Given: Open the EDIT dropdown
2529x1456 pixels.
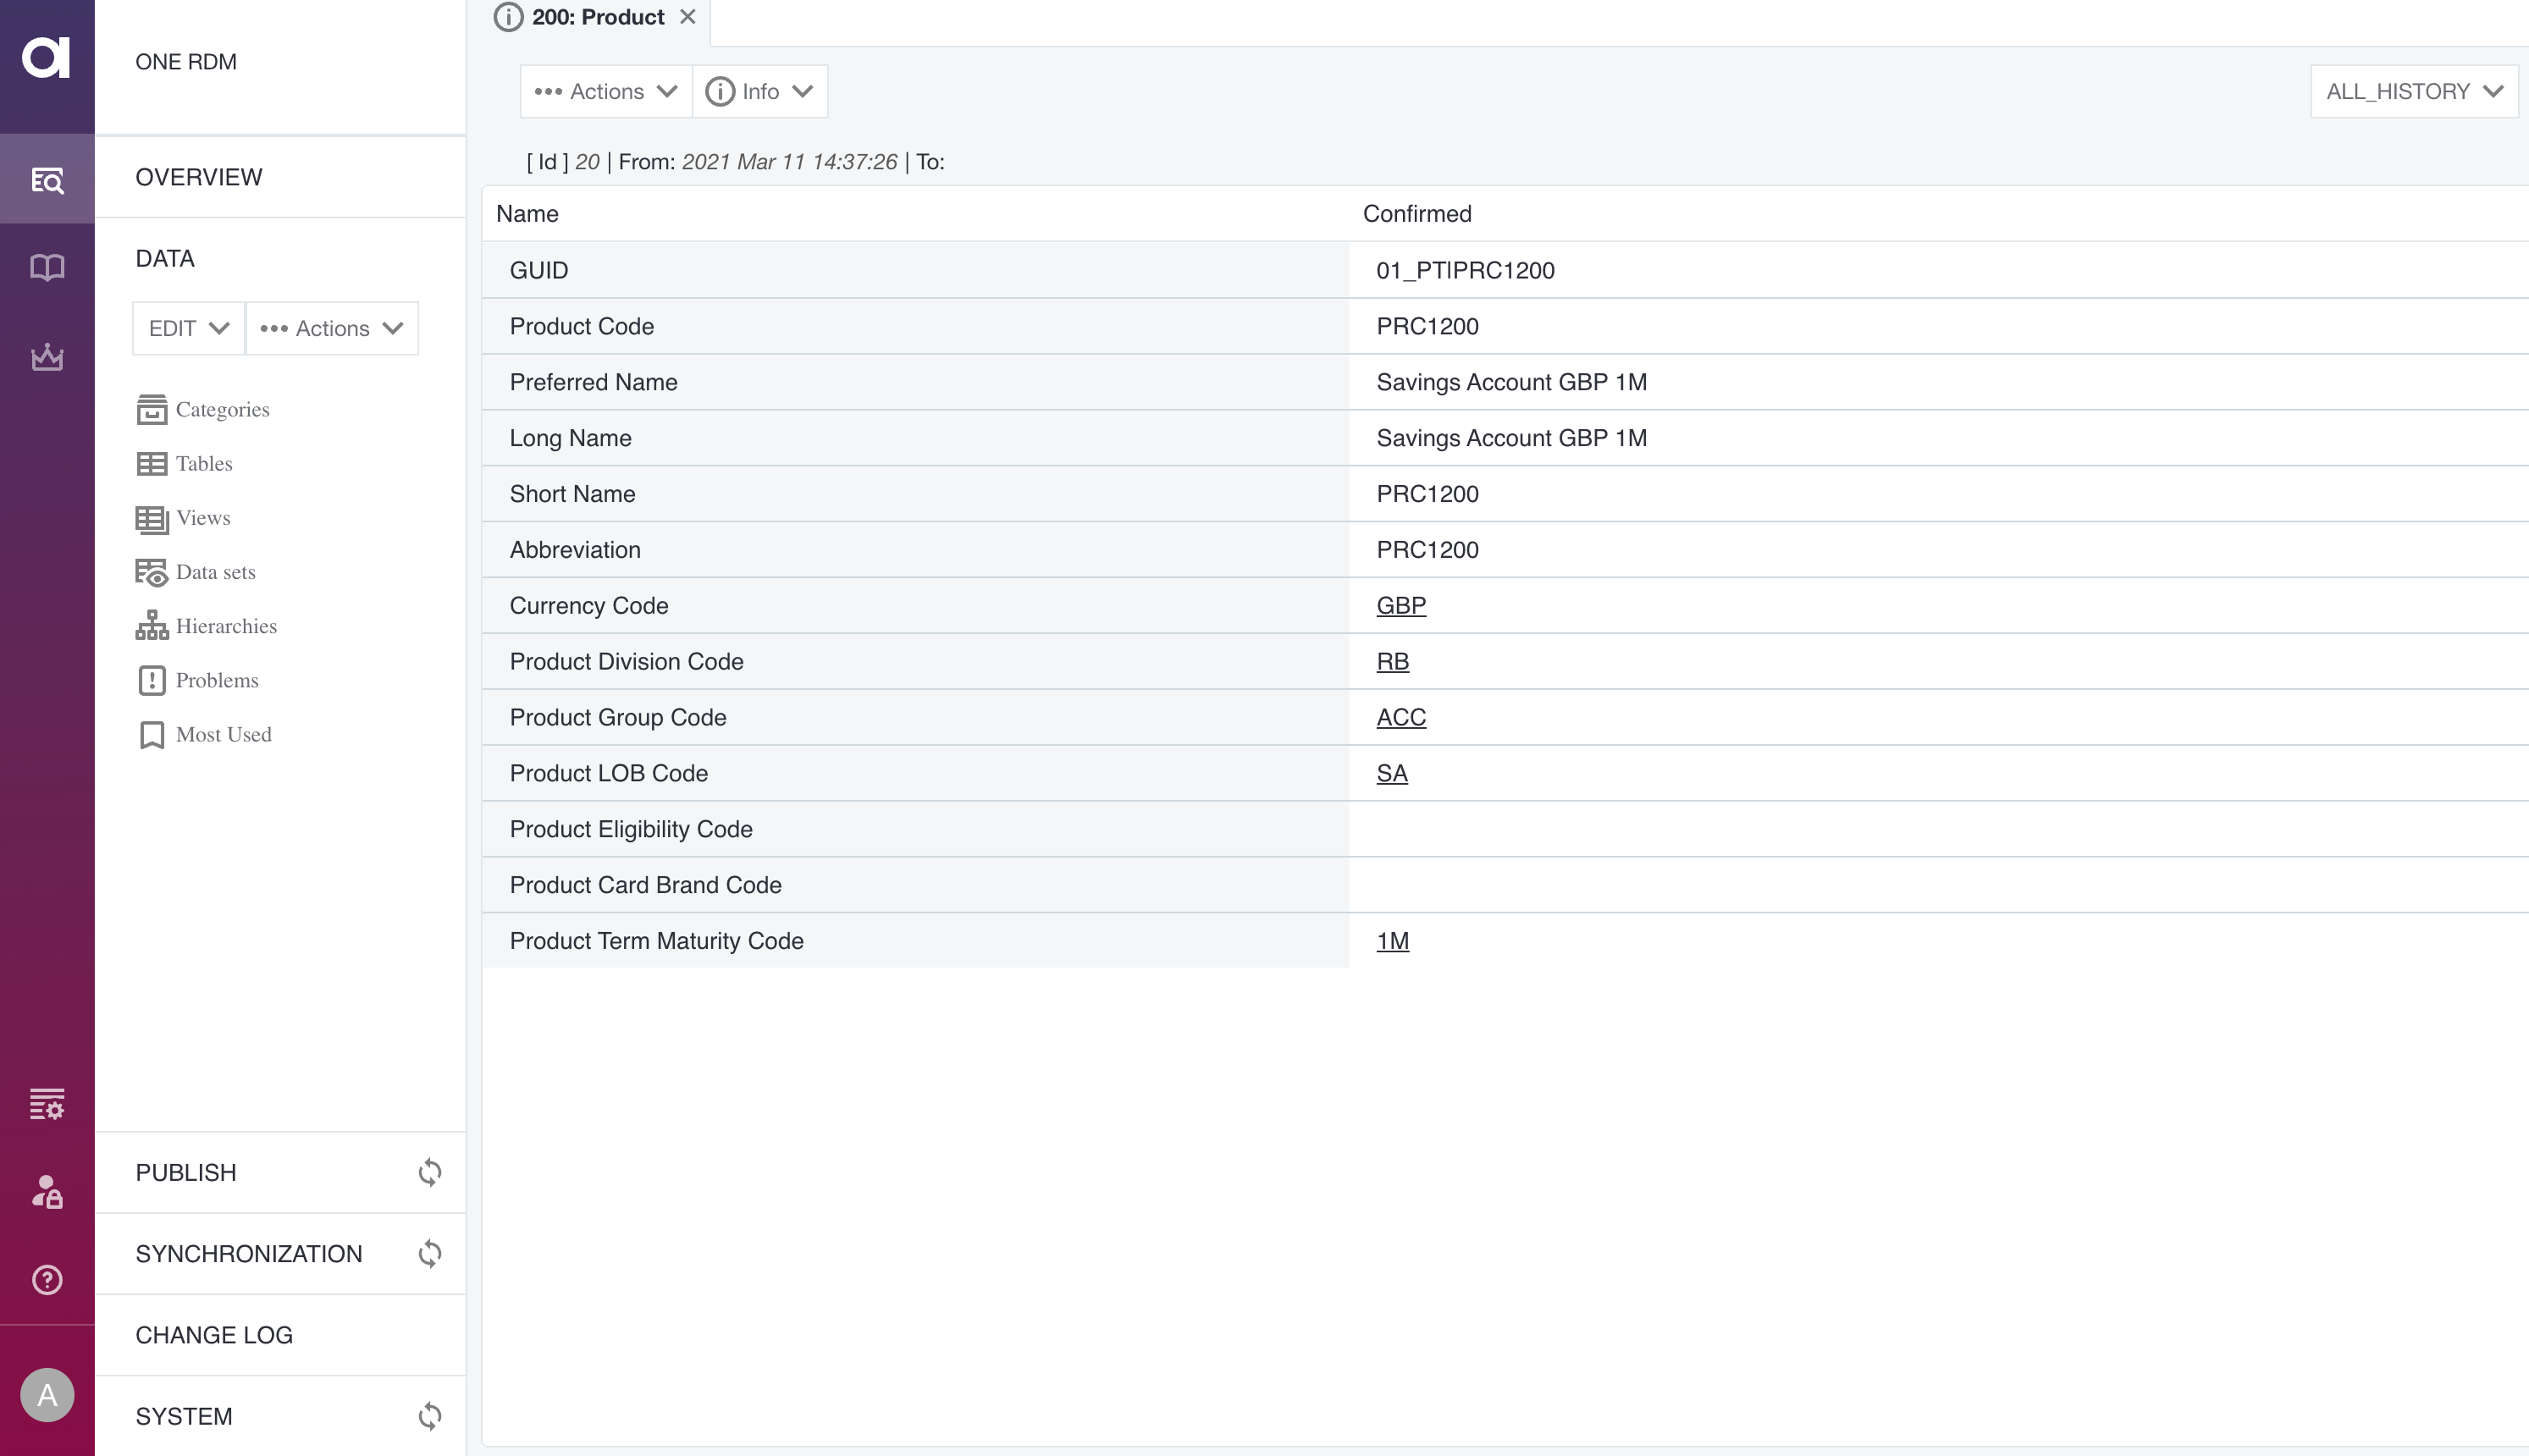Looking at the screenshot, I should pos(187,328).
